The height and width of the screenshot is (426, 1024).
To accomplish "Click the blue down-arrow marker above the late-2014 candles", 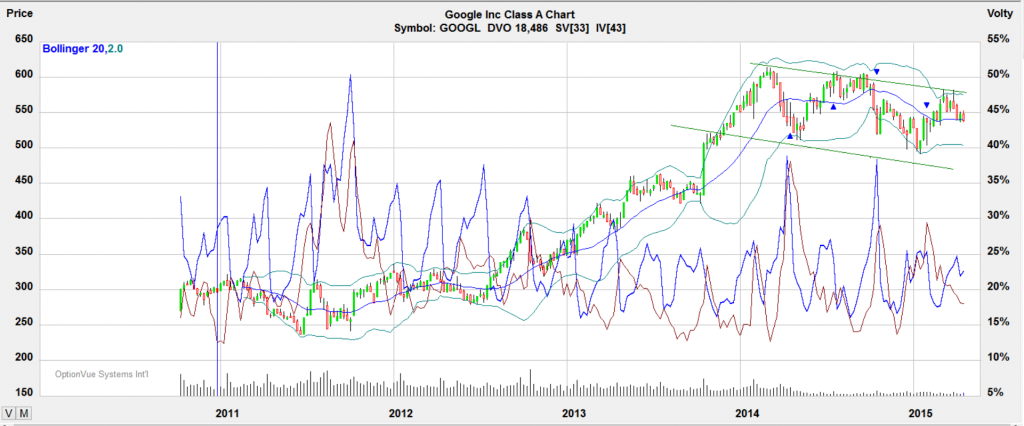I will click(877, 71).
